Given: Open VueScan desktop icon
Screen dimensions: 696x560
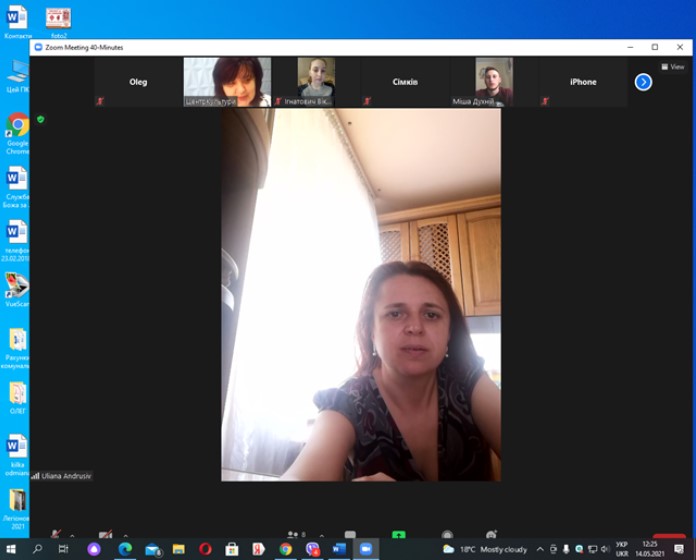Looking at the screenshot, I should coord(17,285).
